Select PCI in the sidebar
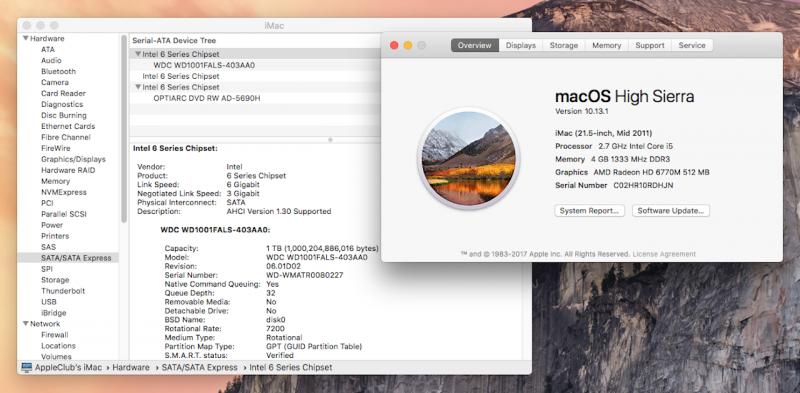The height and width of the screenshot is (393, 800). pyautogui.click(x=47, y=203)
